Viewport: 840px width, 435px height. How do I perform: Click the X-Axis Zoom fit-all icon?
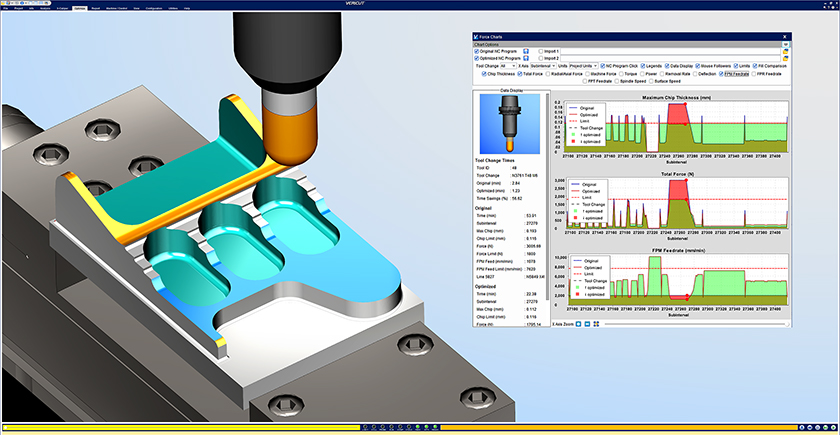(597, 324)
